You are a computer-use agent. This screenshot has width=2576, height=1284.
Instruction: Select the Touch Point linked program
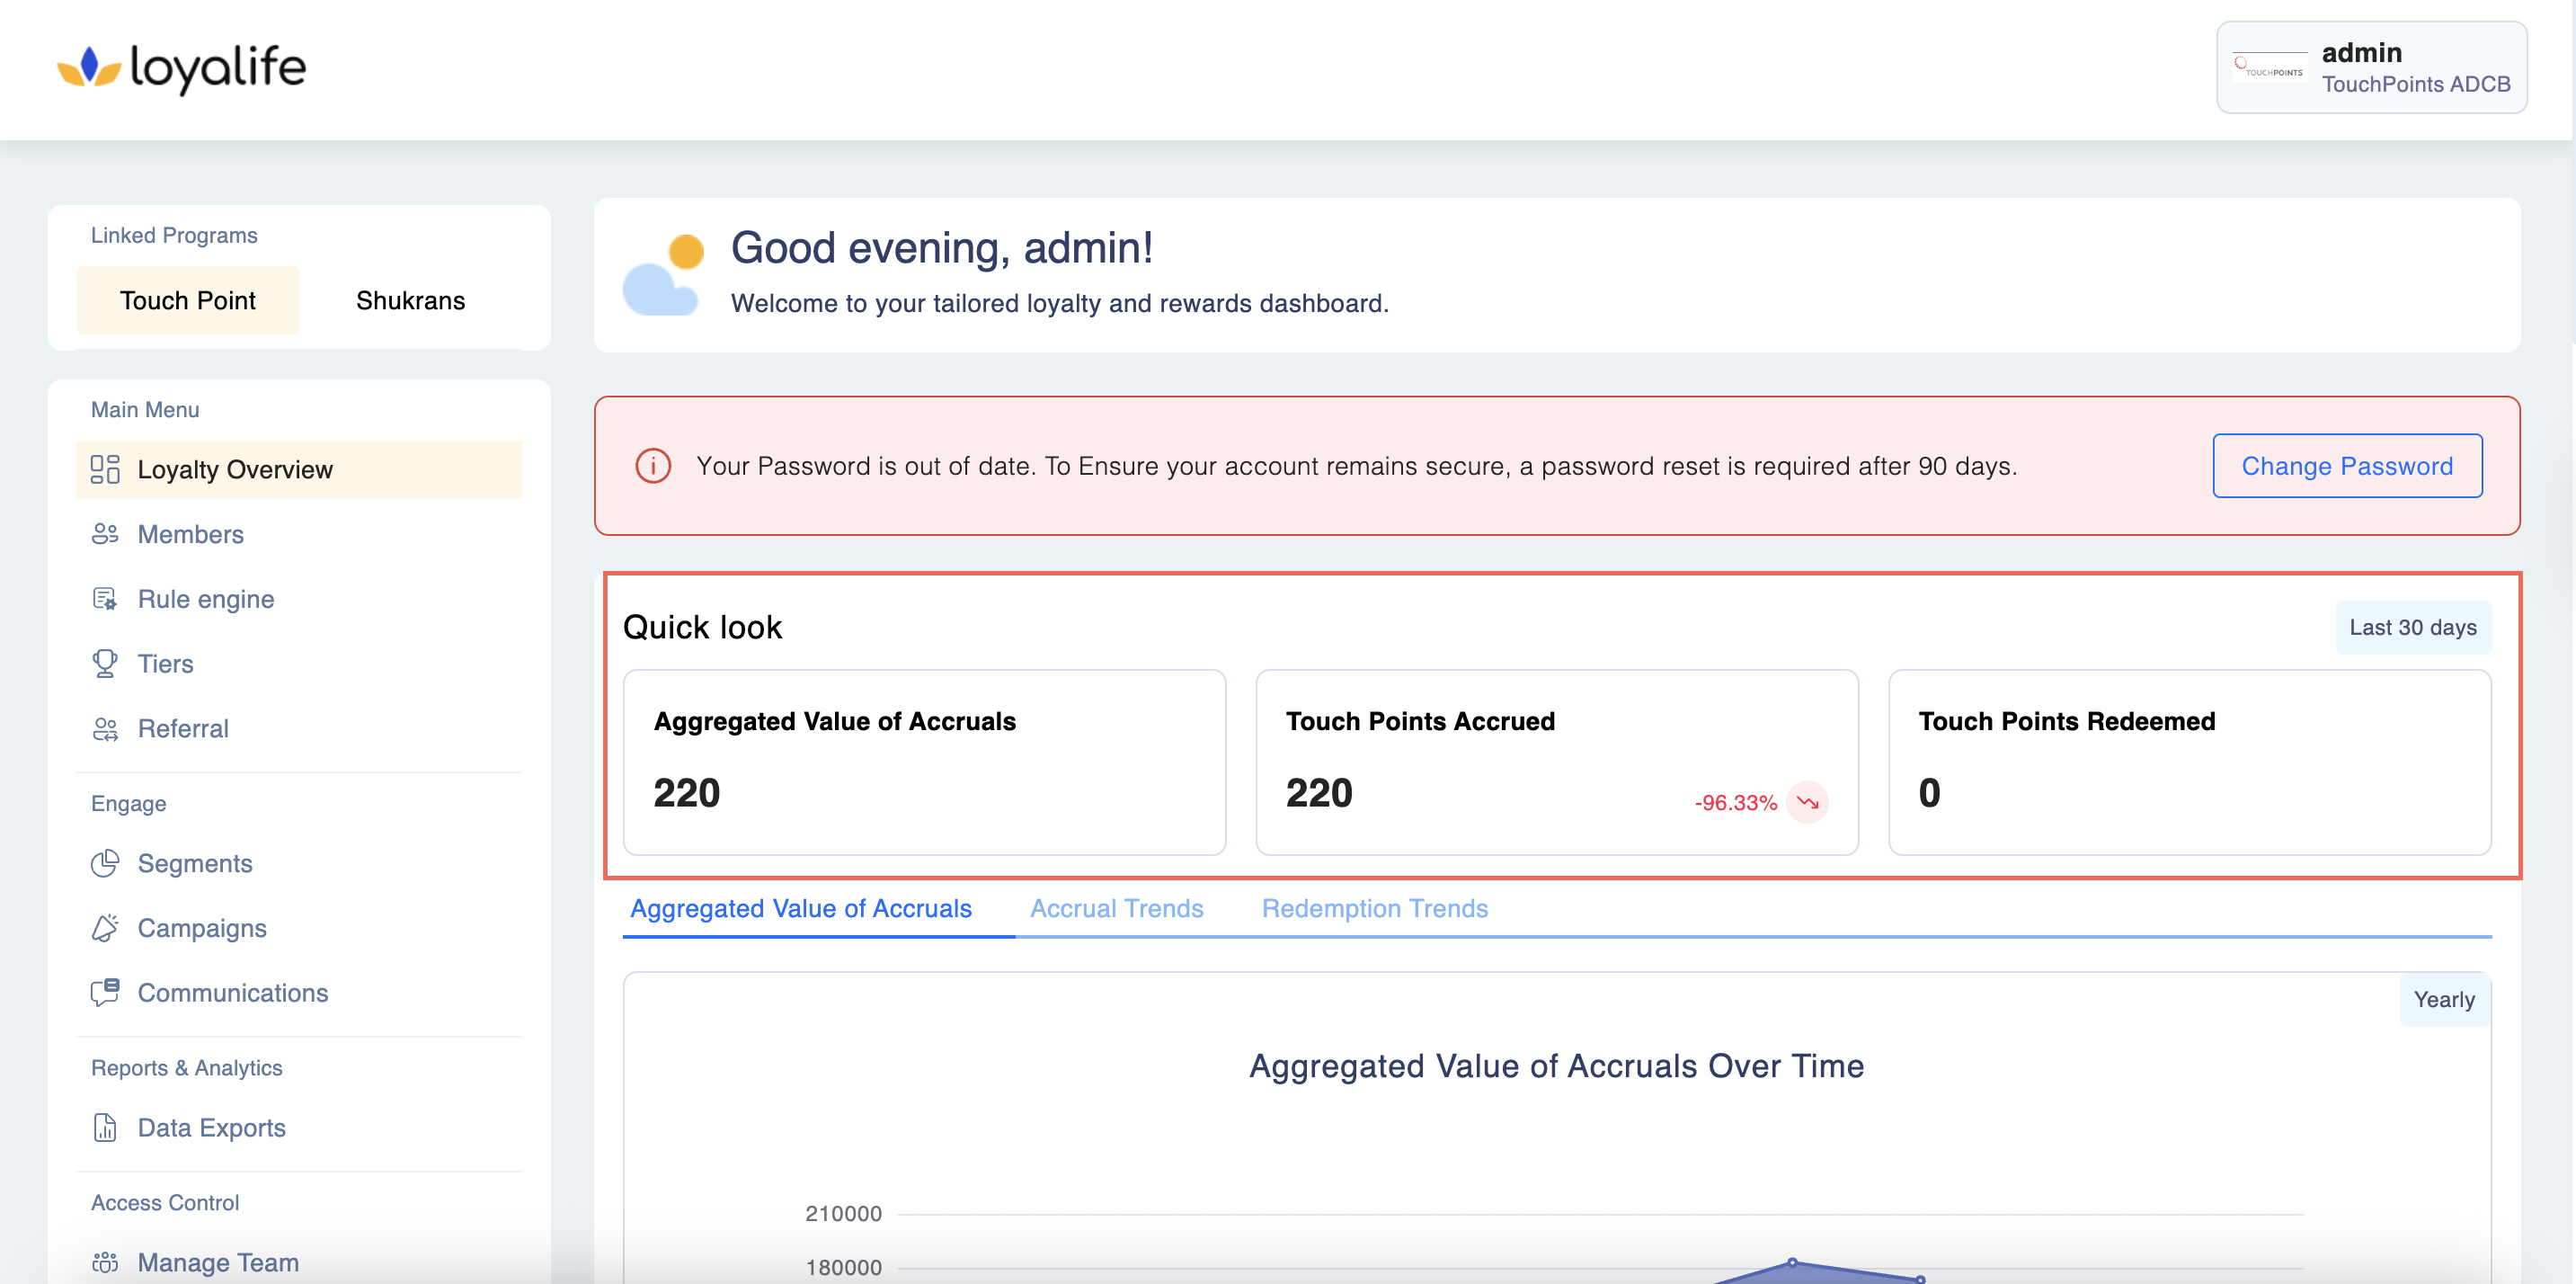[x=188, y=300]
